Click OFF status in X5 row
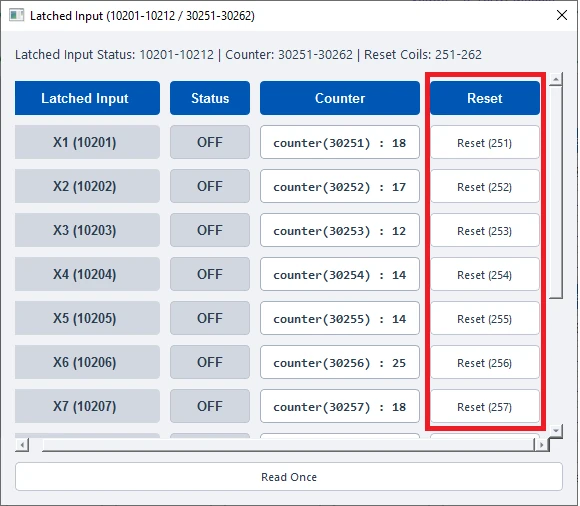This screenshot has width=580, height=506. click(210, 318)
